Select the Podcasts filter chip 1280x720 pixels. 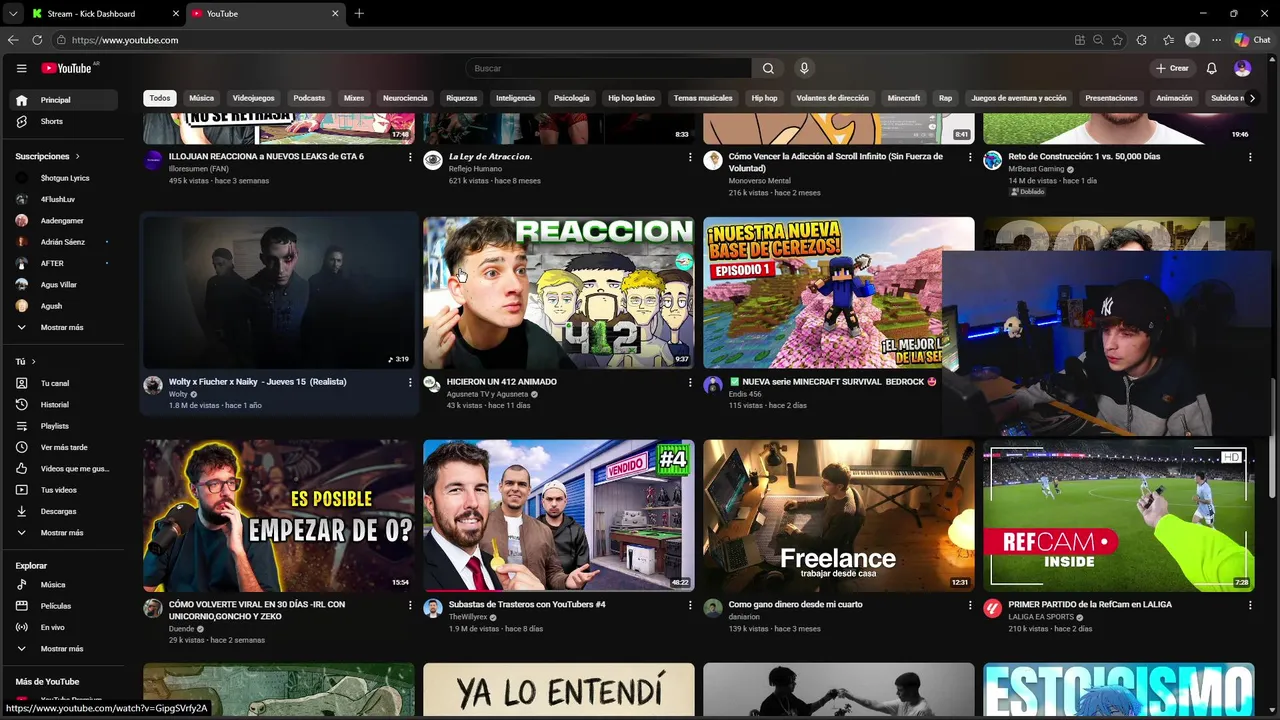click(309, 98)
